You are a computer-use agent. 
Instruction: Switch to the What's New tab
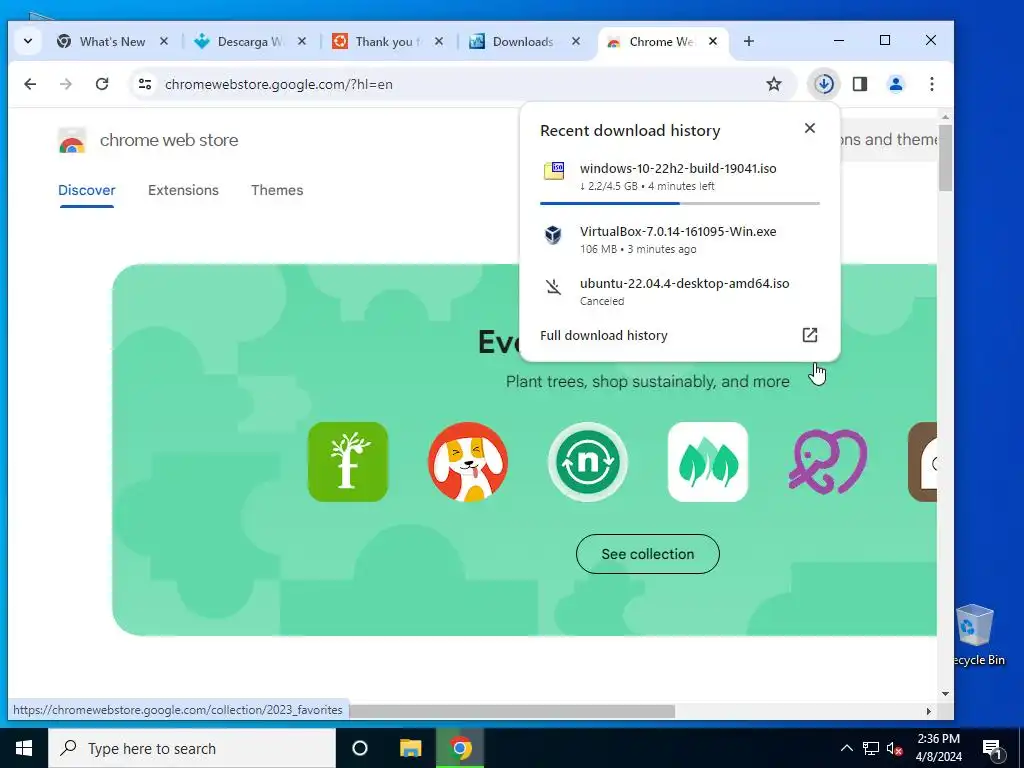(x=112, y=41)
